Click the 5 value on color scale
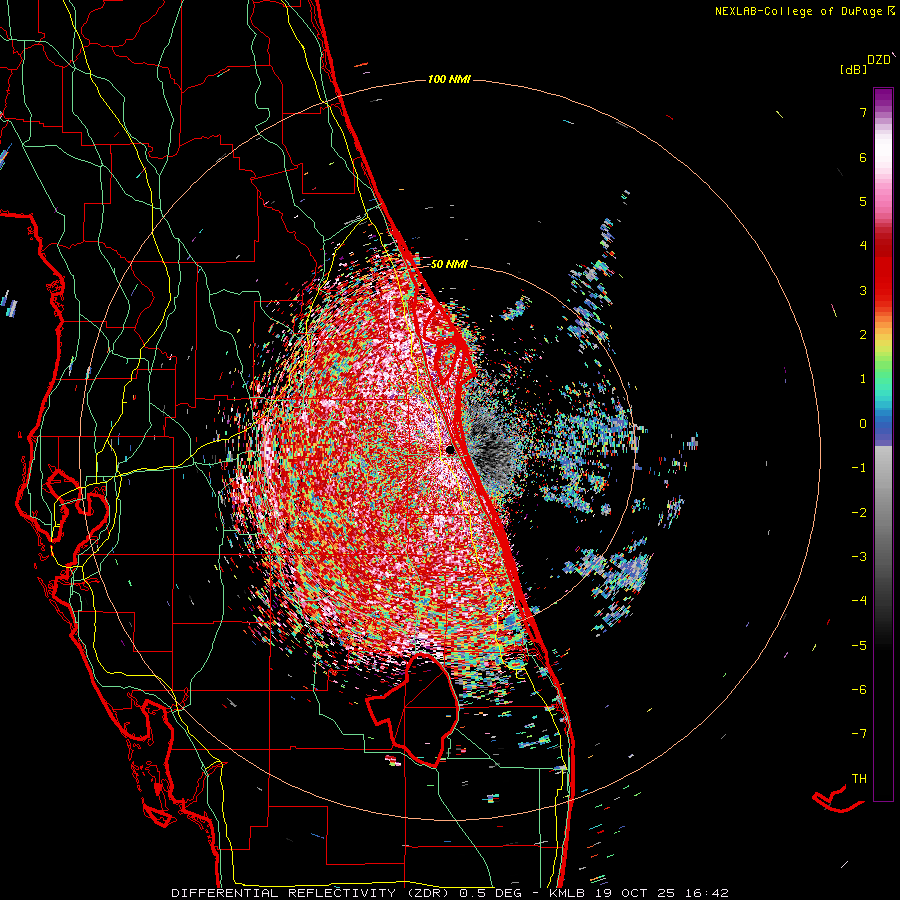 [863, 201]
